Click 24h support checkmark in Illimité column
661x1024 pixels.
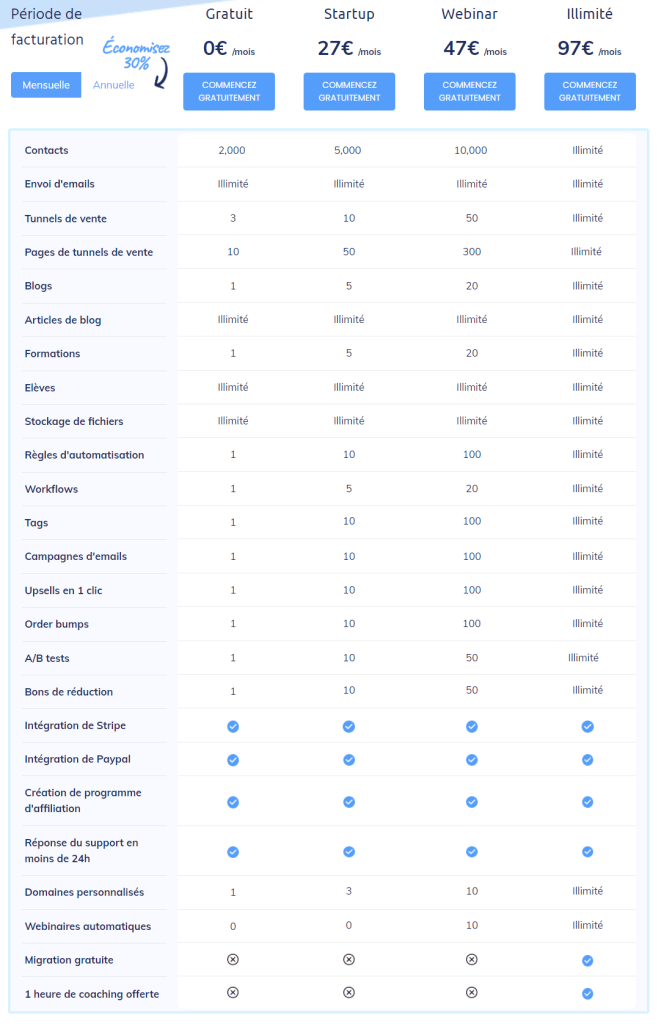[588, 852]
